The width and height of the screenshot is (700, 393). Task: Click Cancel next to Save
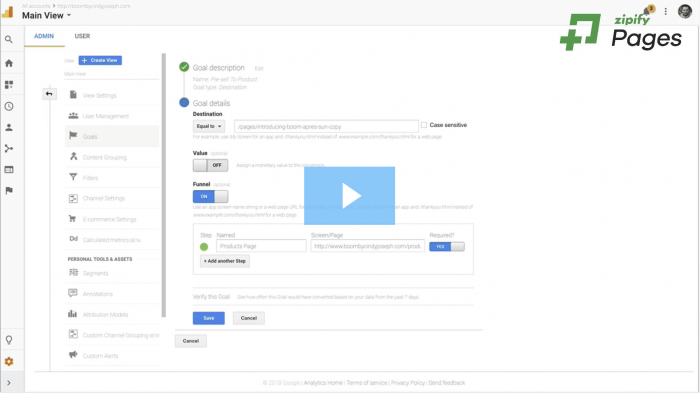click(249, 318)
